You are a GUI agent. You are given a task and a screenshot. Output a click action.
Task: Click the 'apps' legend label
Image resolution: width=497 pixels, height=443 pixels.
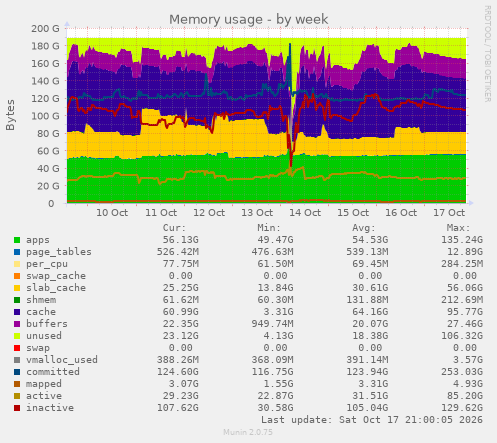tap(38, 240)
